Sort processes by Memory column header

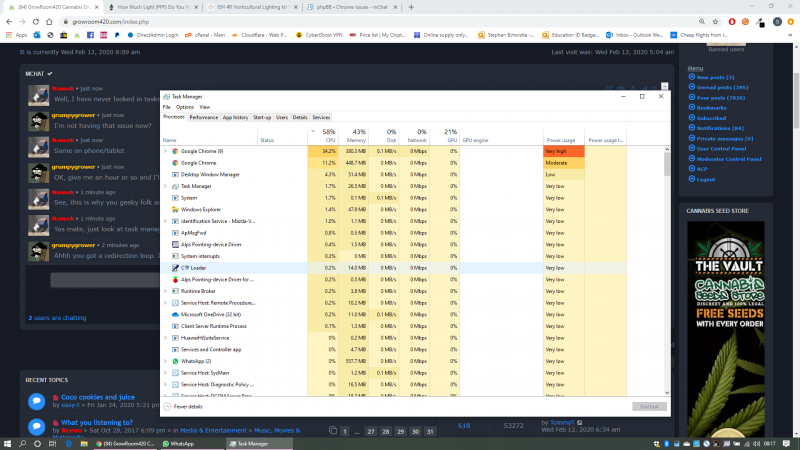[358, 136]
